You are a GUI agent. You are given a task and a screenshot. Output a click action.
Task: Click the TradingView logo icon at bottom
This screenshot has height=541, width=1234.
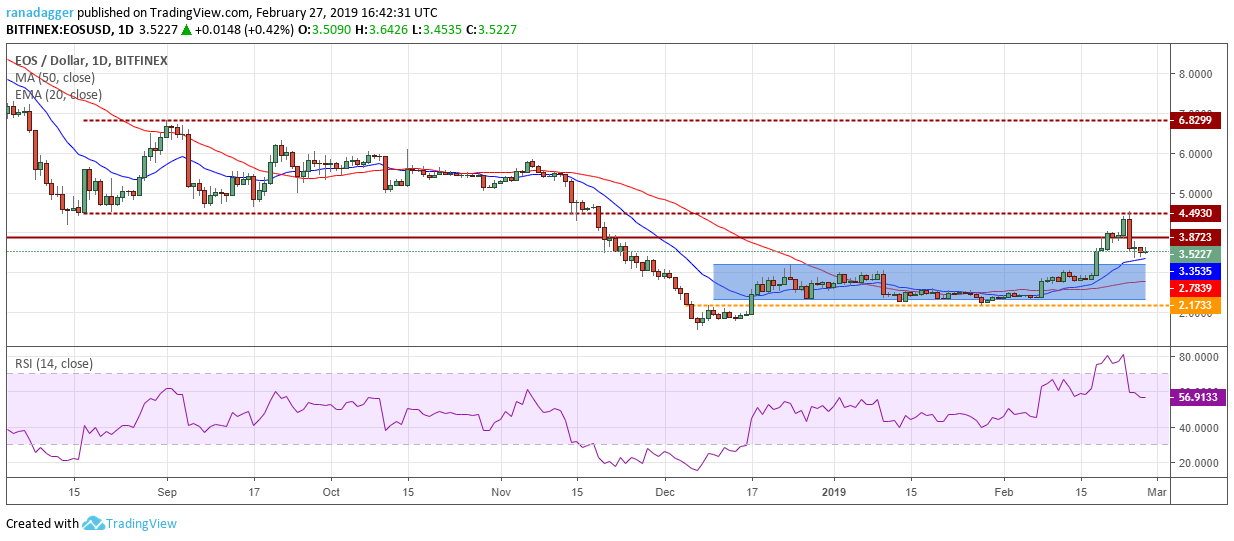pos(94,523)
